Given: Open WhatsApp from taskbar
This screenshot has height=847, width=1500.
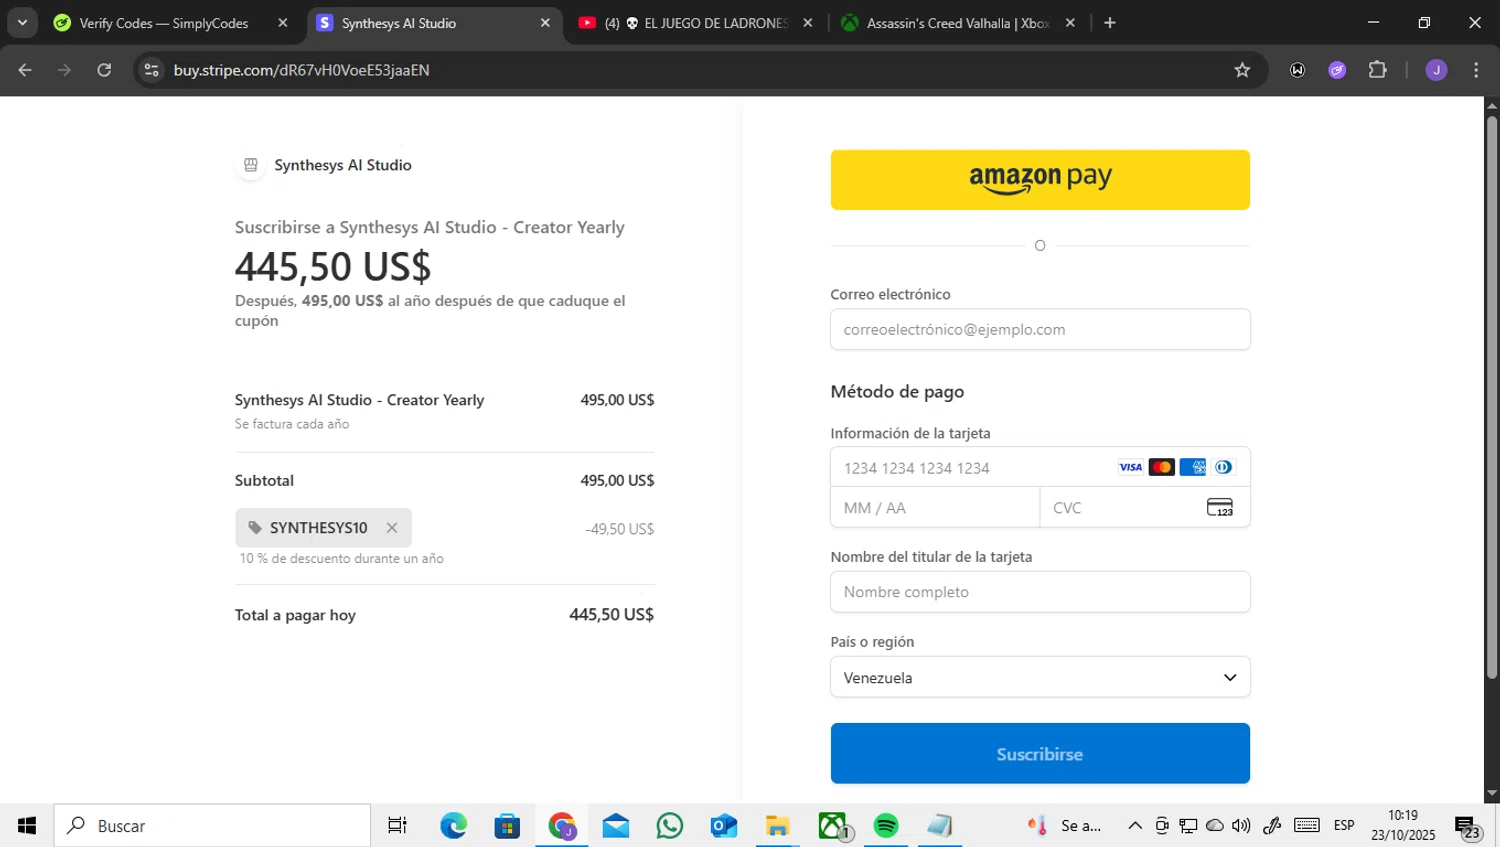Looking at the screenshot, I should point(670,826).
